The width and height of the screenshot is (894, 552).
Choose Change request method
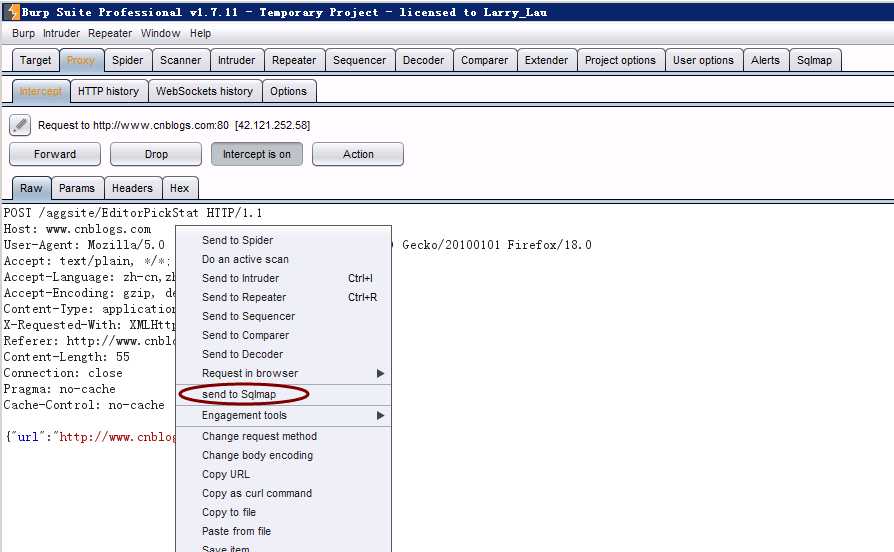click(x=283, y=436)
